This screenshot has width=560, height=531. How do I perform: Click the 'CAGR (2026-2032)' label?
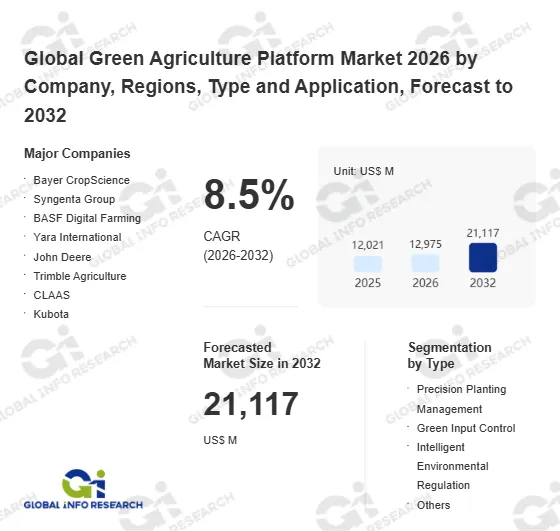coord(238,246)
